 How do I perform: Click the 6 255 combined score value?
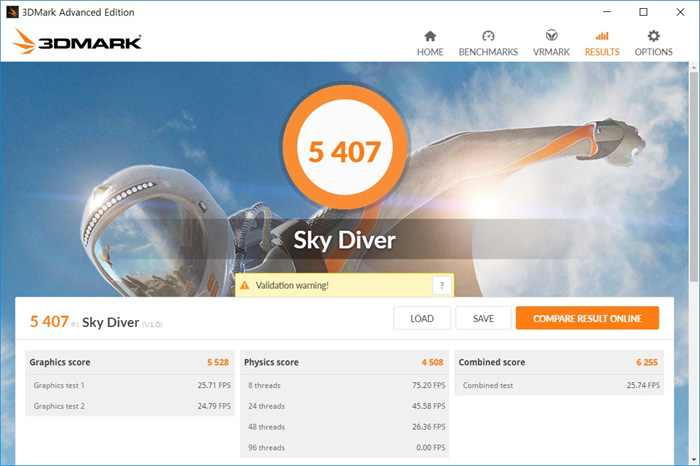[x=647, y=362]
